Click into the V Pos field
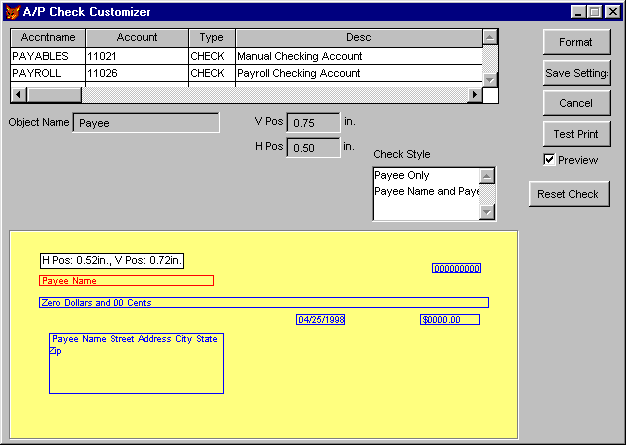This screenshot has width=626, height=445. [312, 122]
